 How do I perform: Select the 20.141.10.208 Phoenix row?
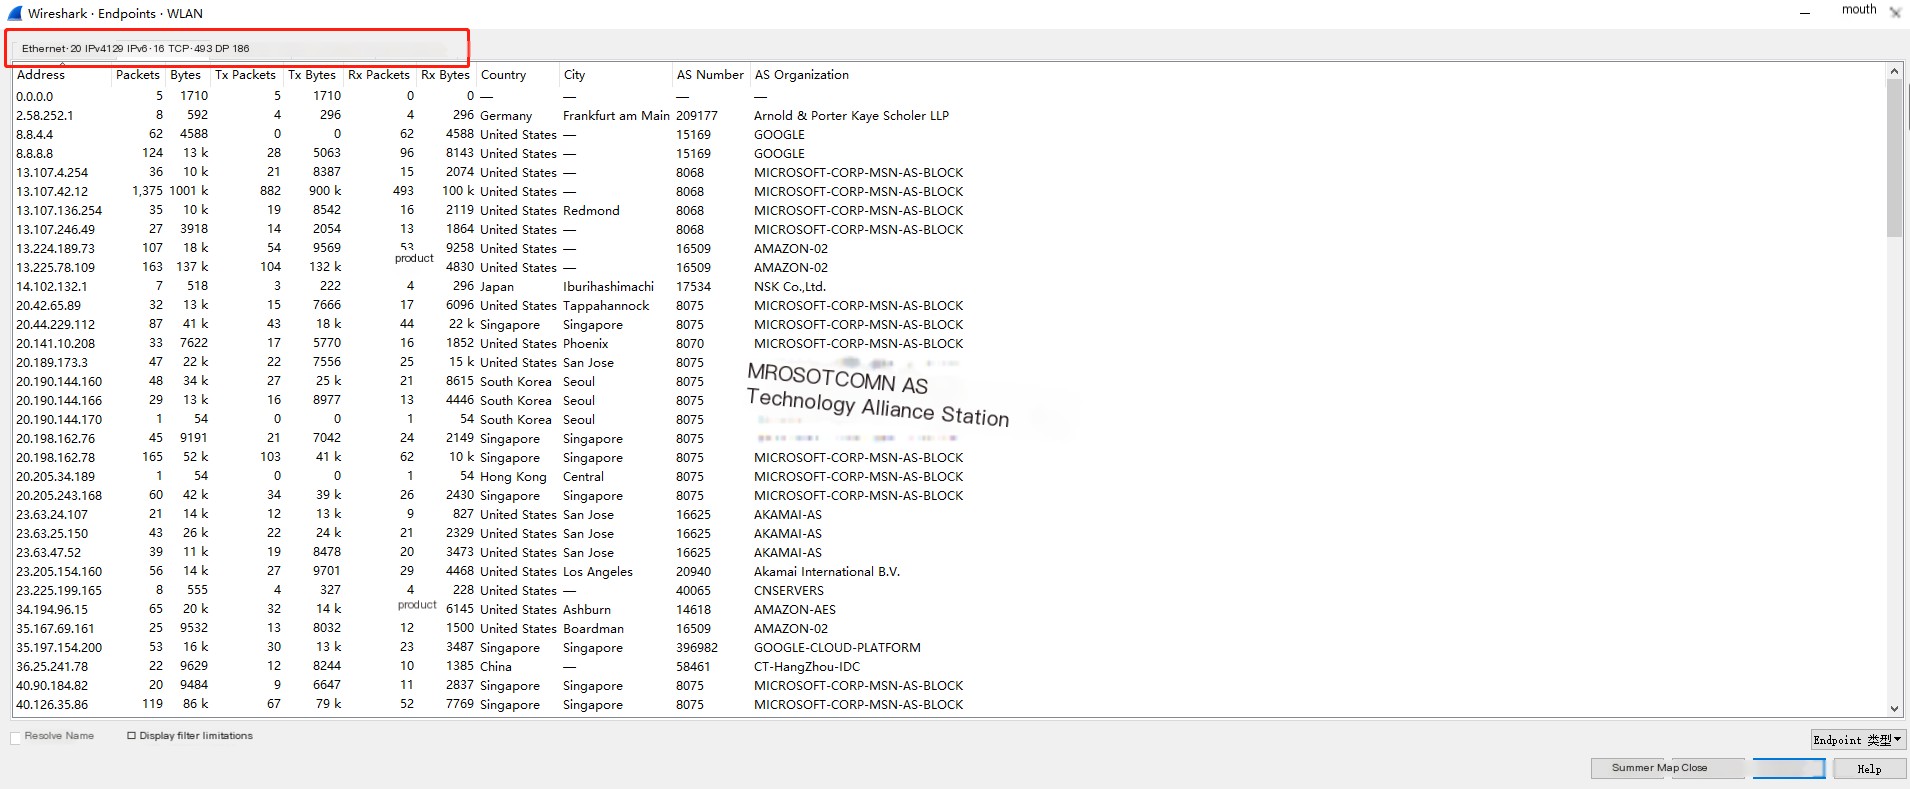[x=948, y=343]
